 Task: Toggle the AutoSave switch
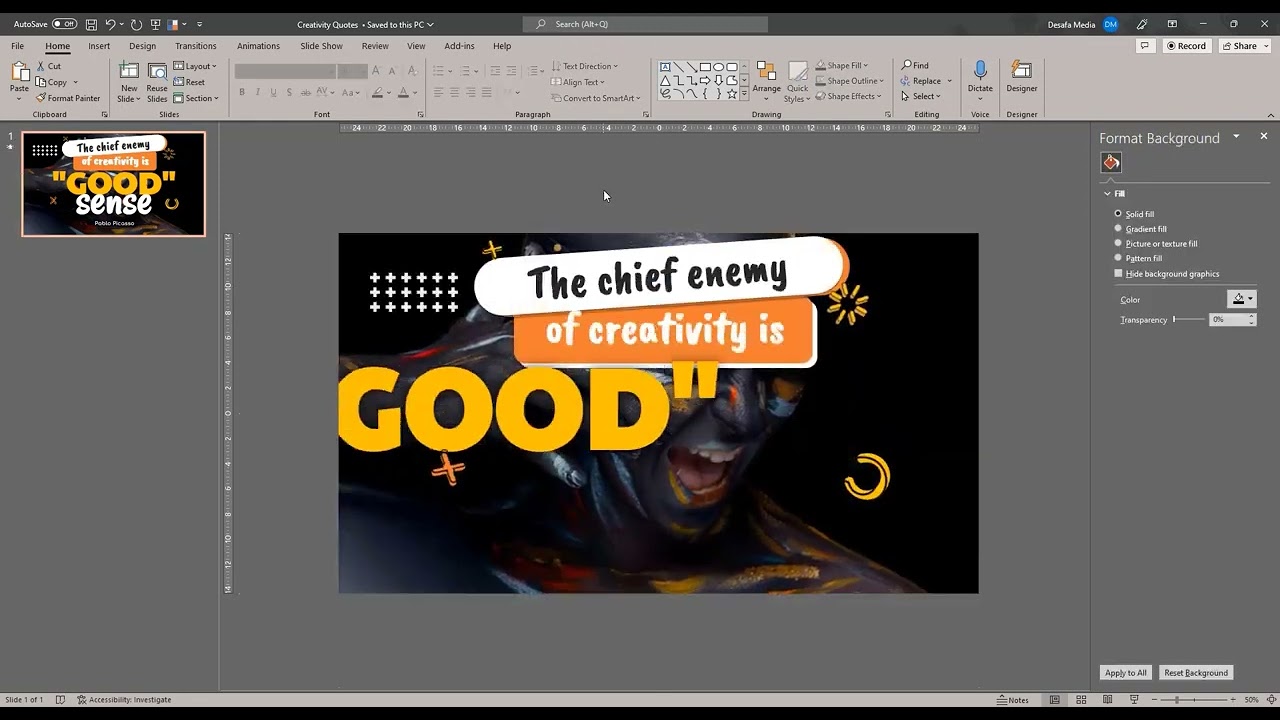[64, 24]
